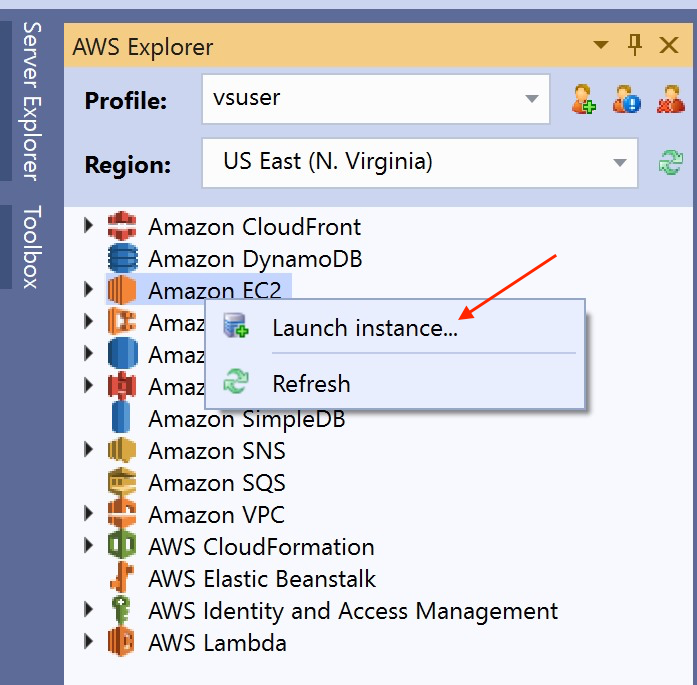
Task: Close the AWS Explorer panel
Action: [x=669, y=45]
